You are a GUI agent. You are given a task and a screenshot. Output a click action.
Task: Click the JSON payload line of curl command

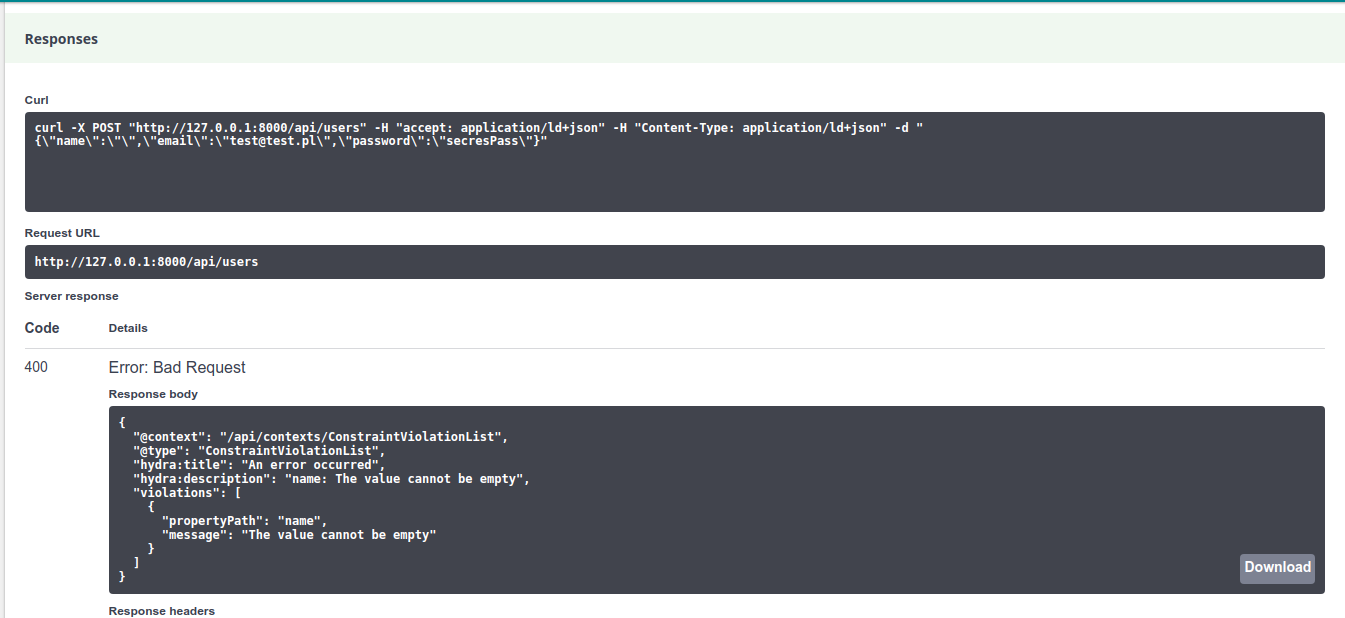click(291, 142)
